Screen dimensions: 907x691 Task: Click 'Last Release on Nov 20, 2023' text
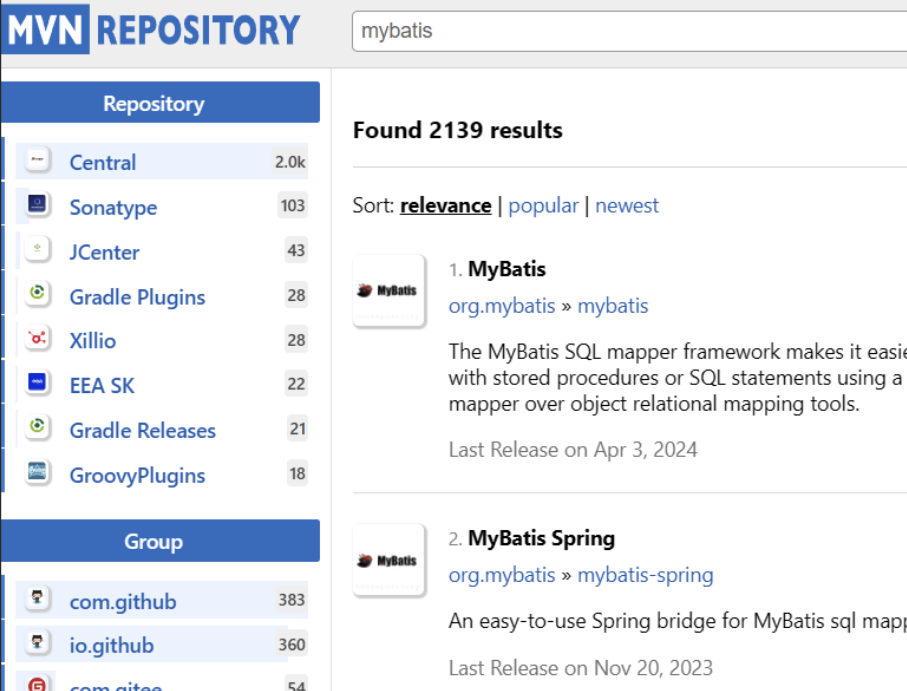[x=581, y=668]
